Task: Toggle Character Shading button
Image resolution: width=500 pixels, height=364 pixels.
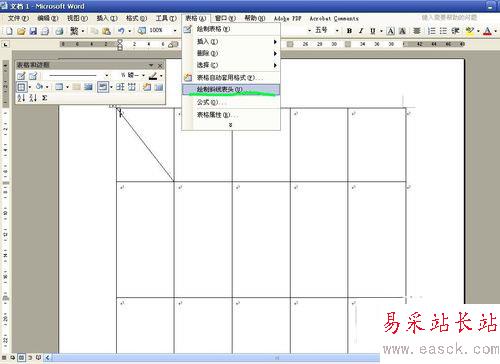Action: point(402,31)
